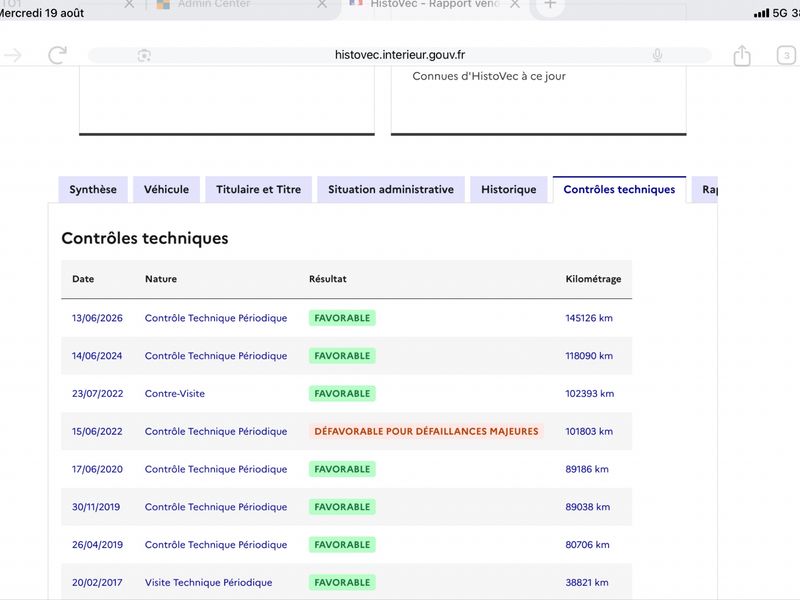Click the text Connues d'HistoVec à ce jour
Screen dimensions: 800x600
pyautogui.click(x=489, y=76)
